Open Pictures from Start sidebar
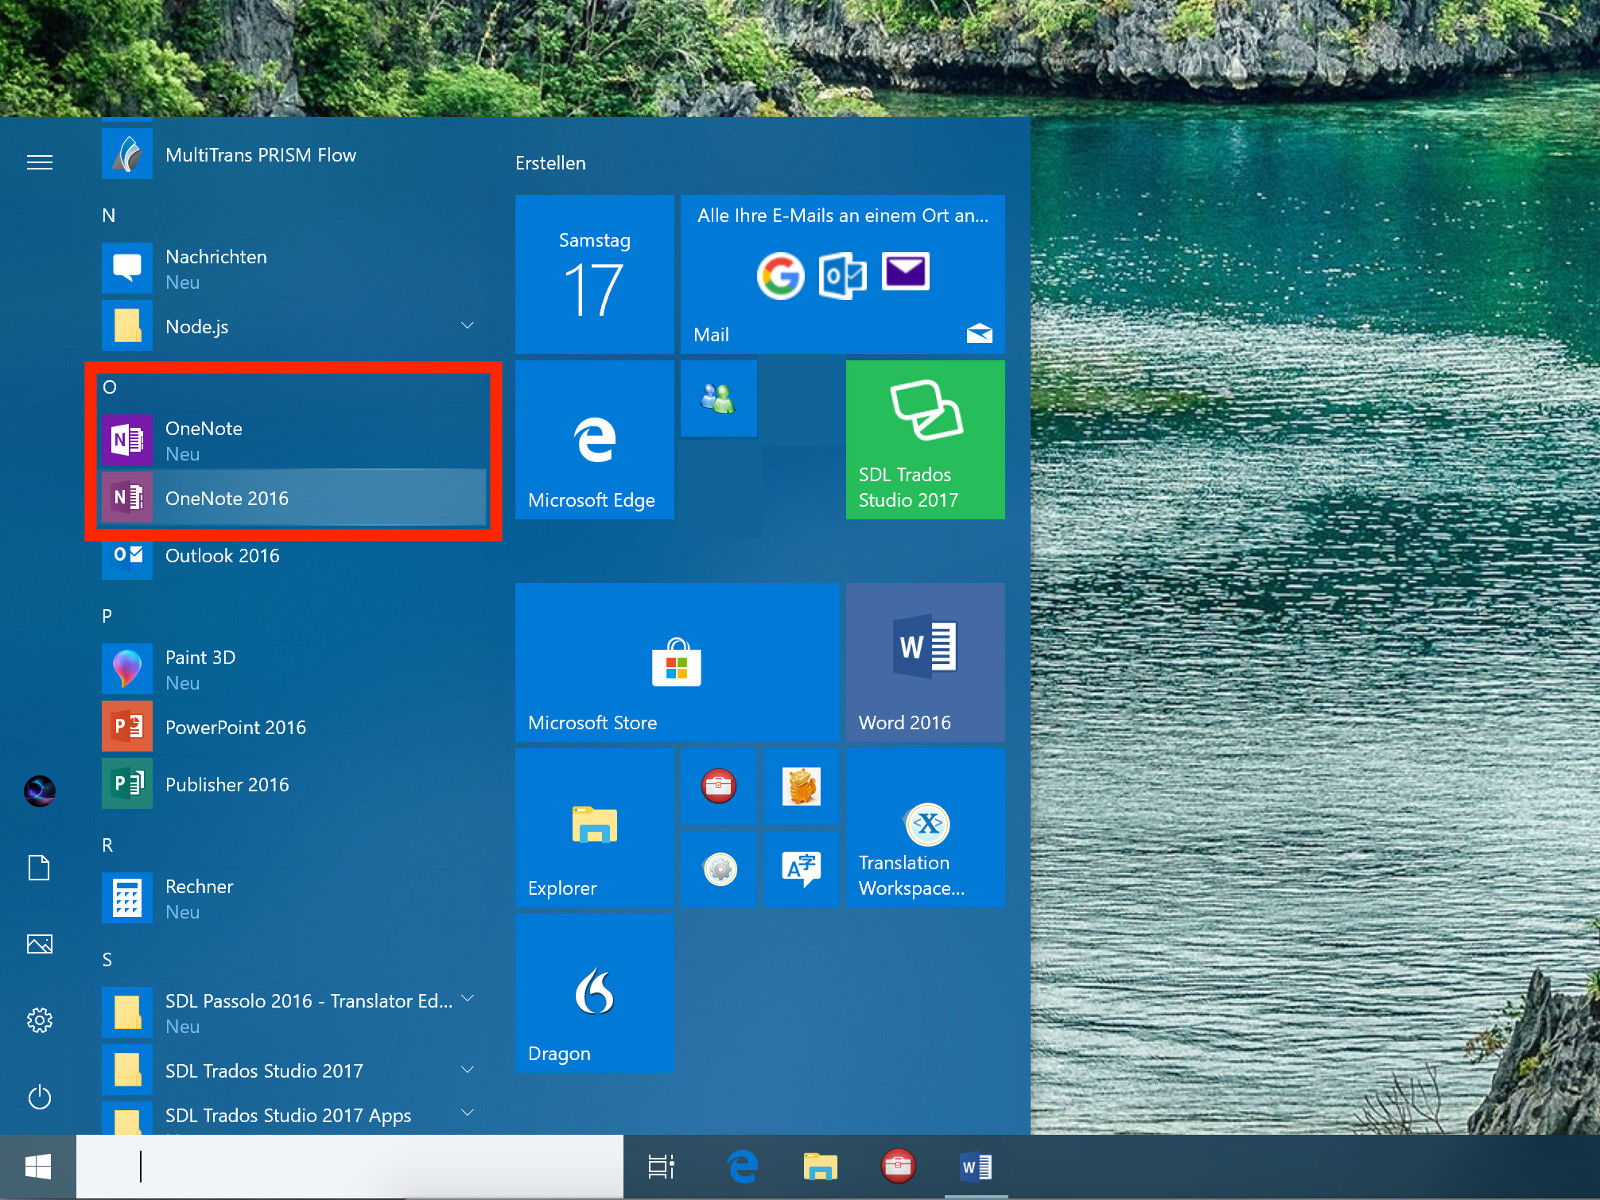Image resolution: width=1600 pixels, height=1200 pixels. click(40, 944)
